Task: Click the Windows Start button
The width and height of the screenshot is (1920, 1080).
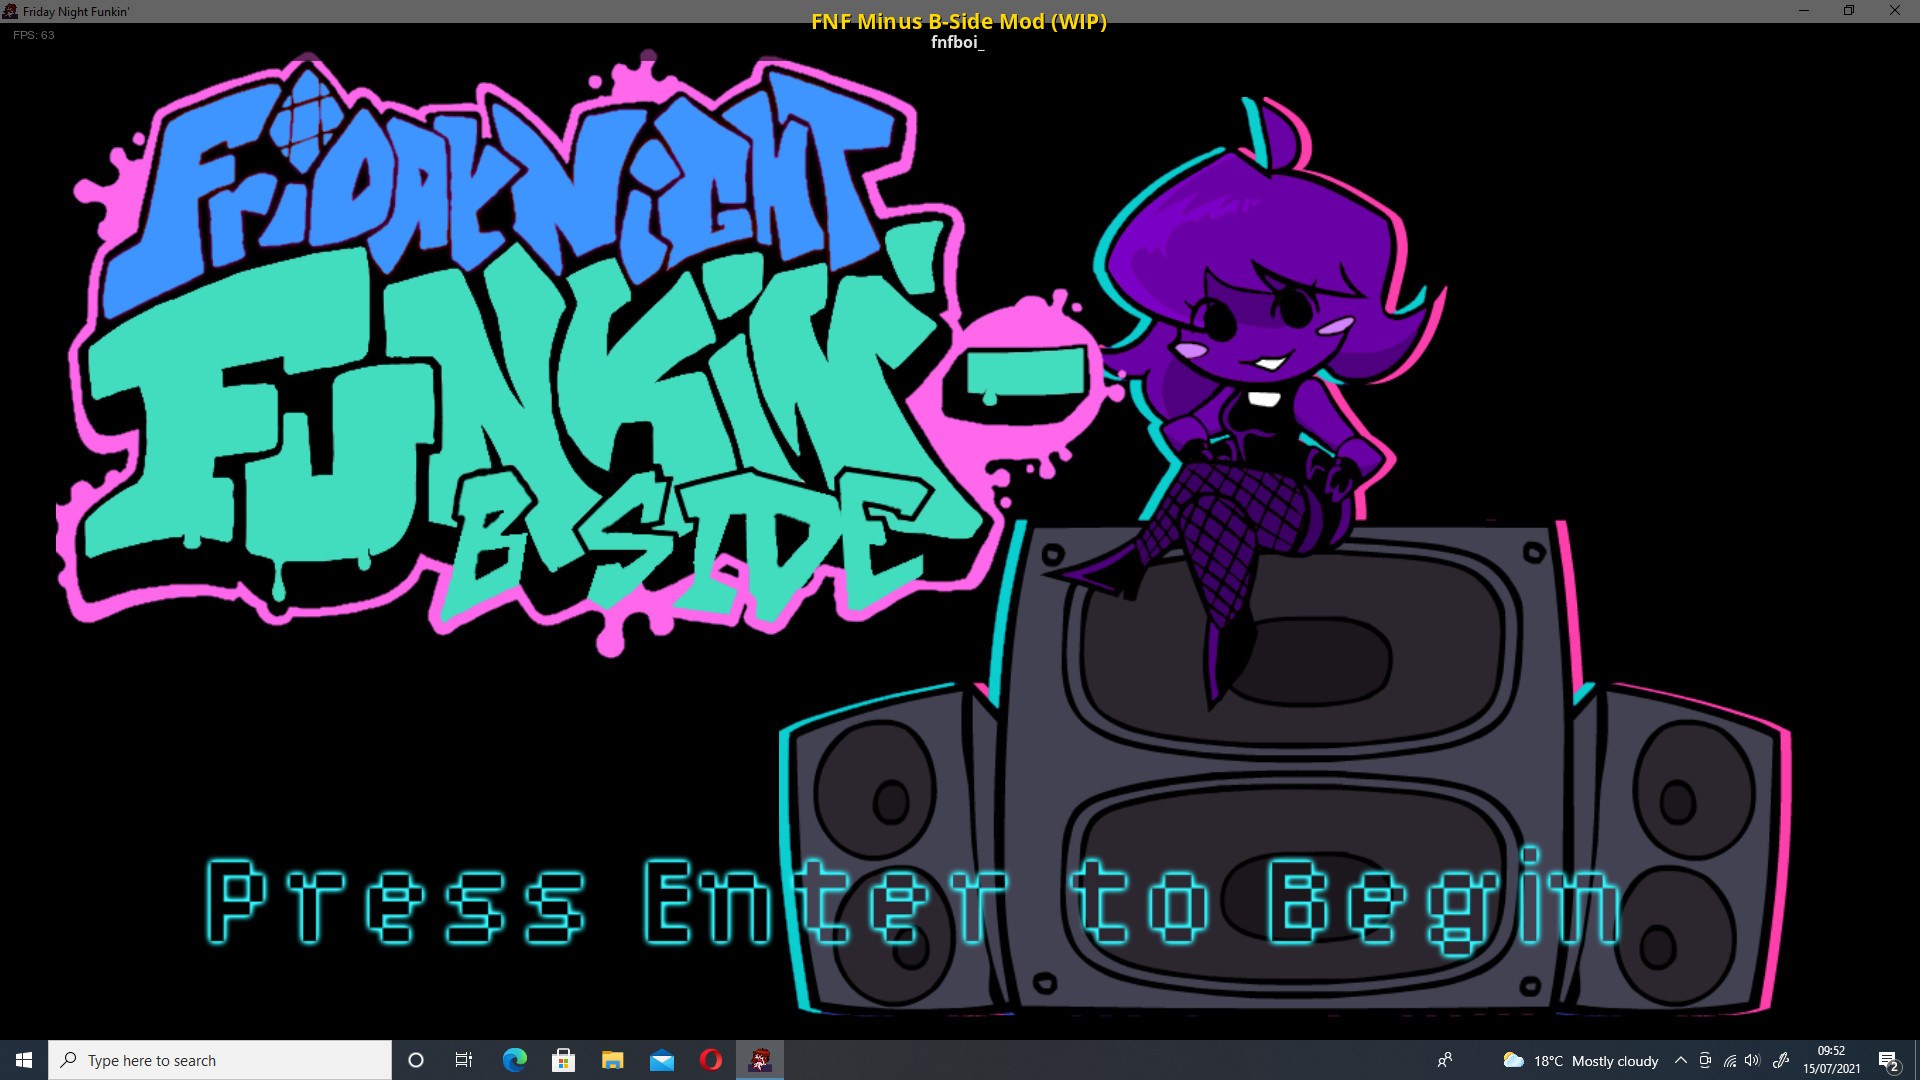Action: 24,1060
